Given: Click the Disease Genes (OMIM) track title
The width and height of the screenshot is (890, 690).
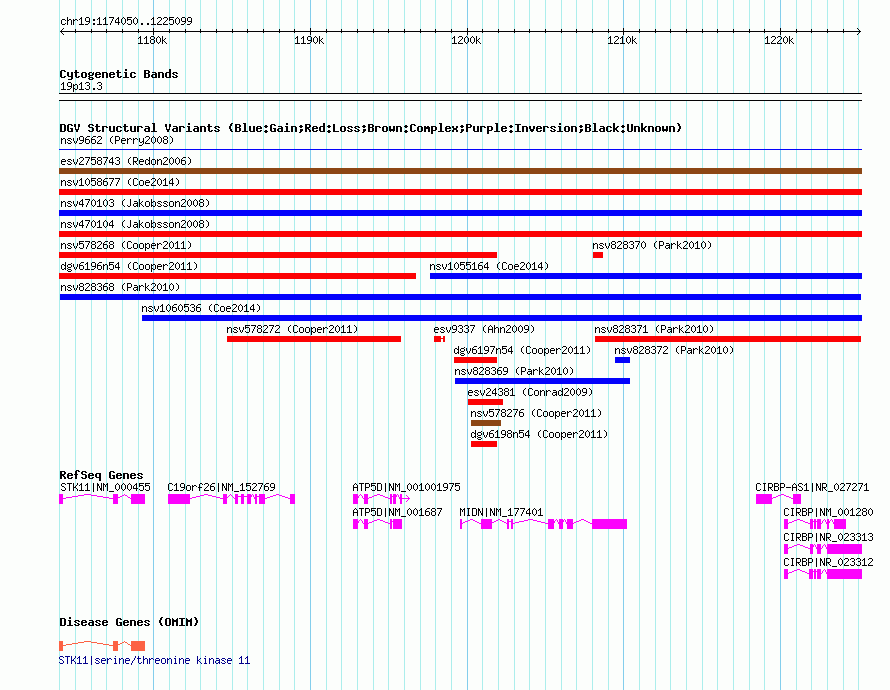Looking at the screenshot, I should click(x=129, y=622).
